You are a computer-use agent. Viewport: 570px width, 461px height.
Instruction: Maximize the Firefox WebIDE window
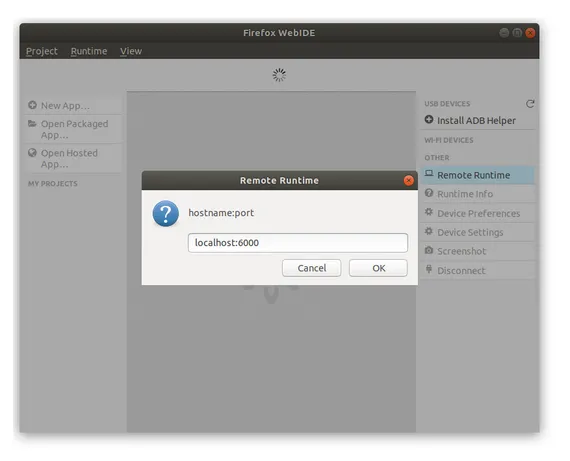pos(517,33)
